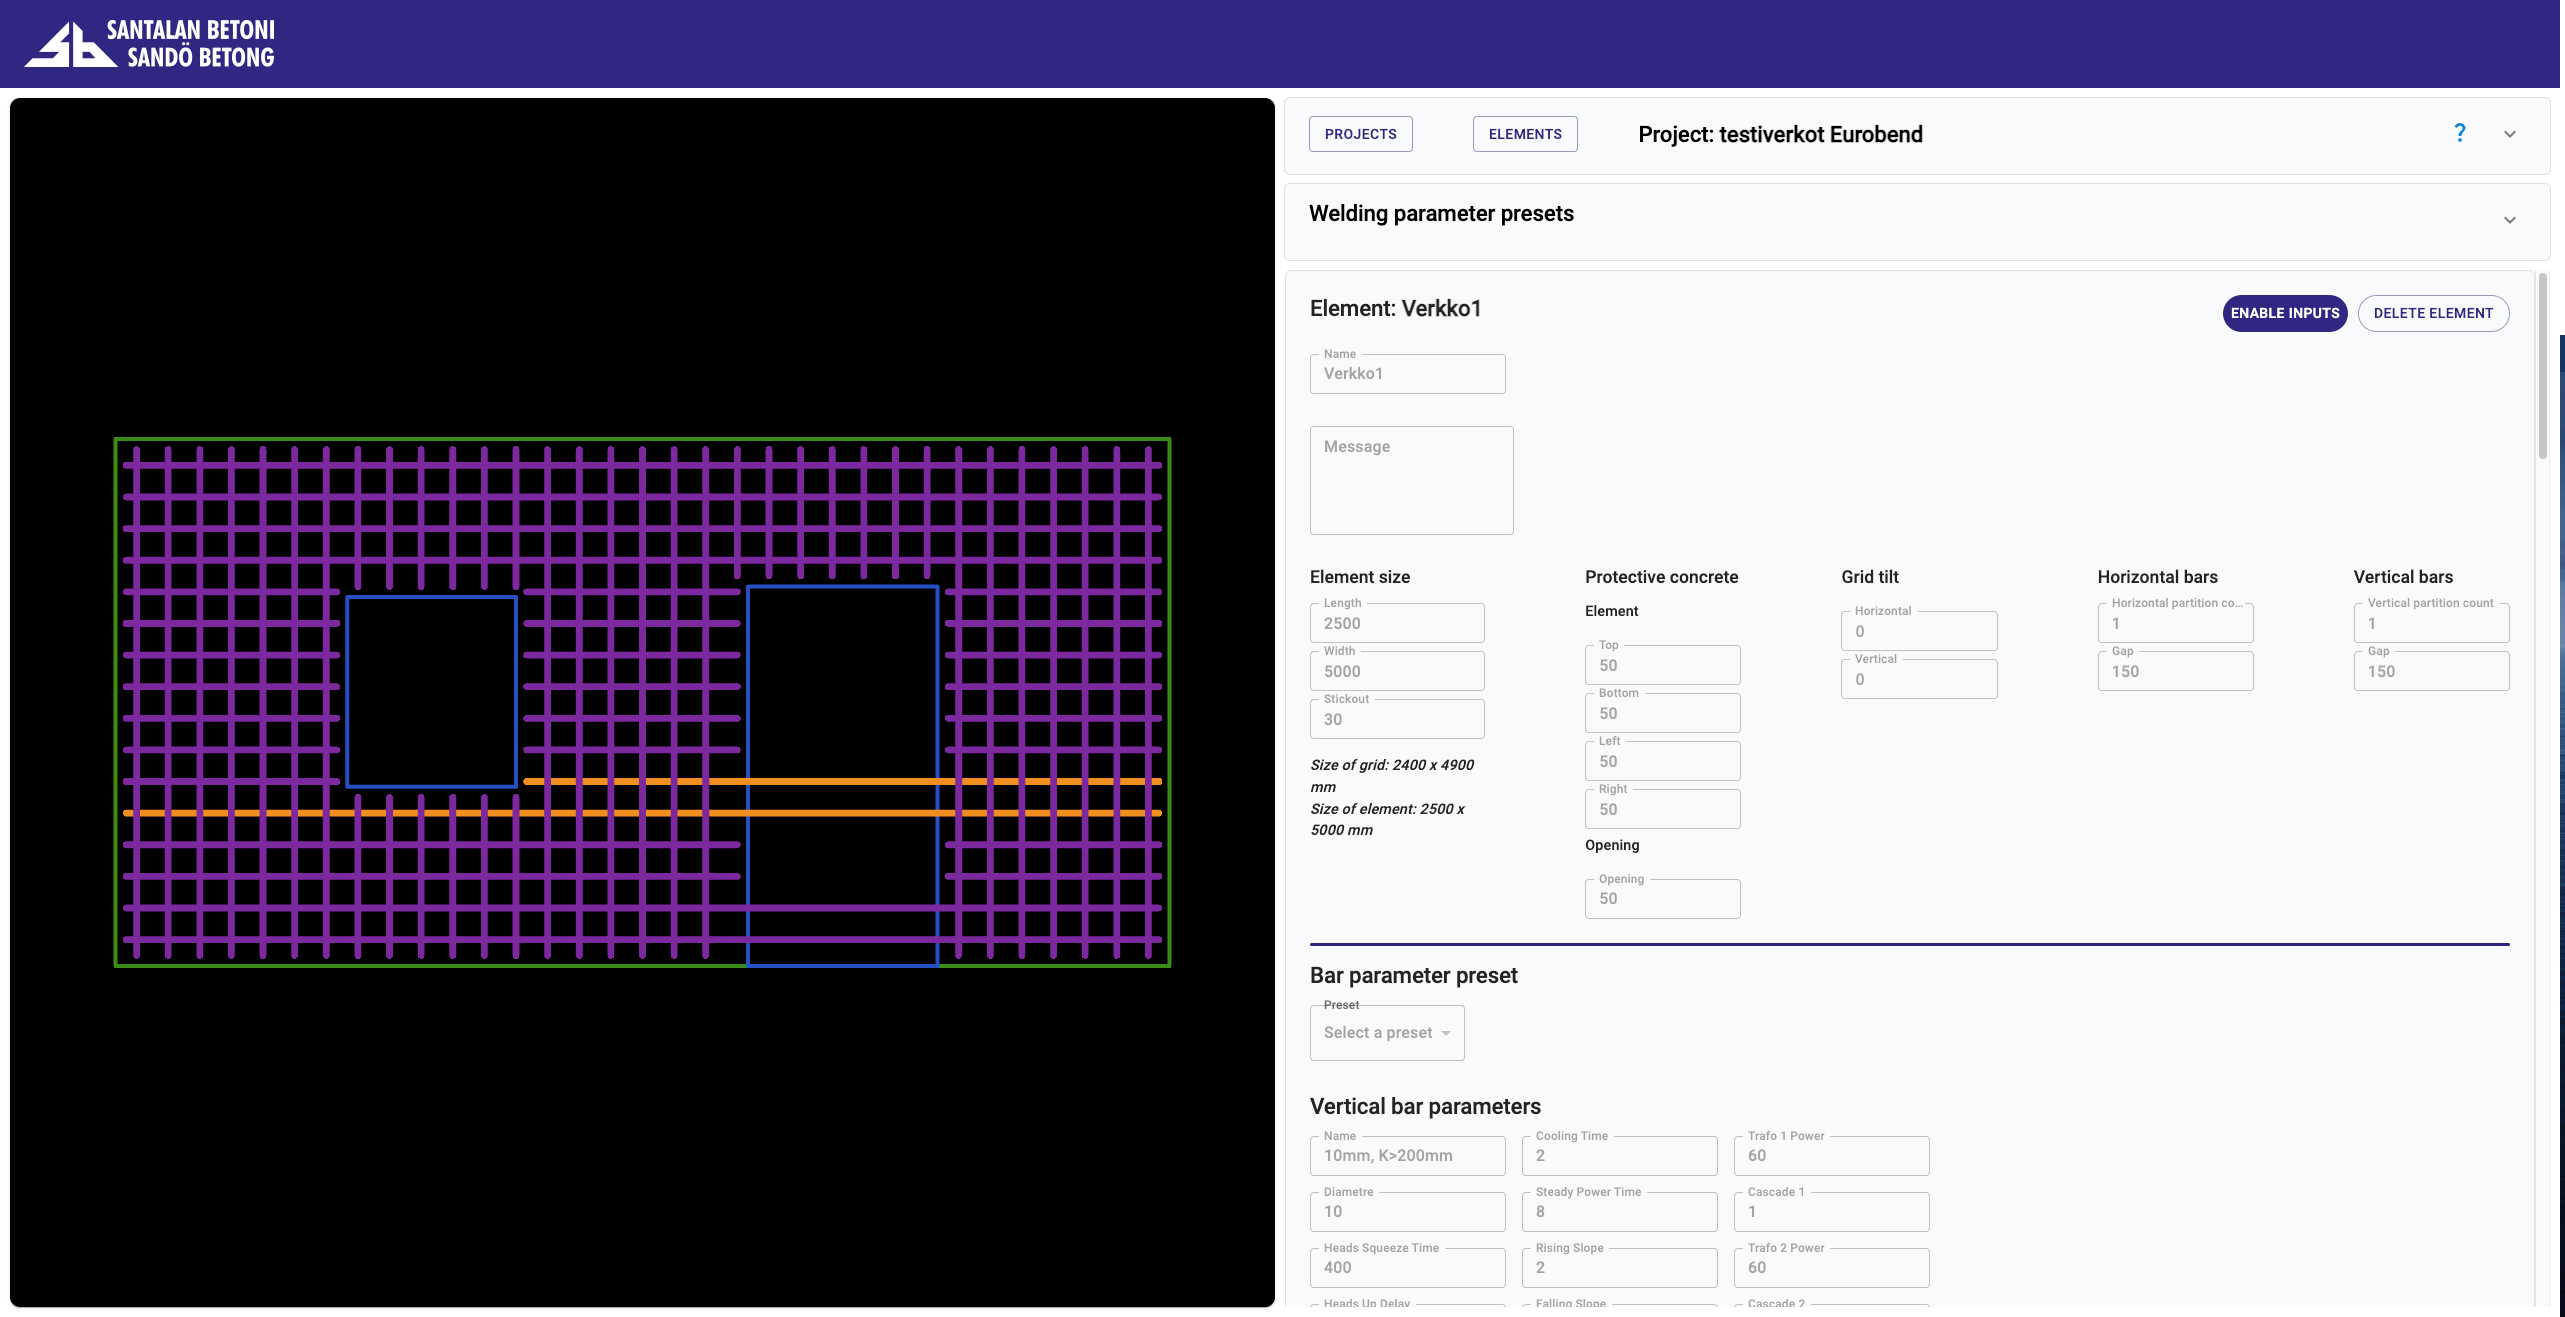Click the Trafo 1 Power field
Screen dimensions: 2565x1317
point(1831,1156)
